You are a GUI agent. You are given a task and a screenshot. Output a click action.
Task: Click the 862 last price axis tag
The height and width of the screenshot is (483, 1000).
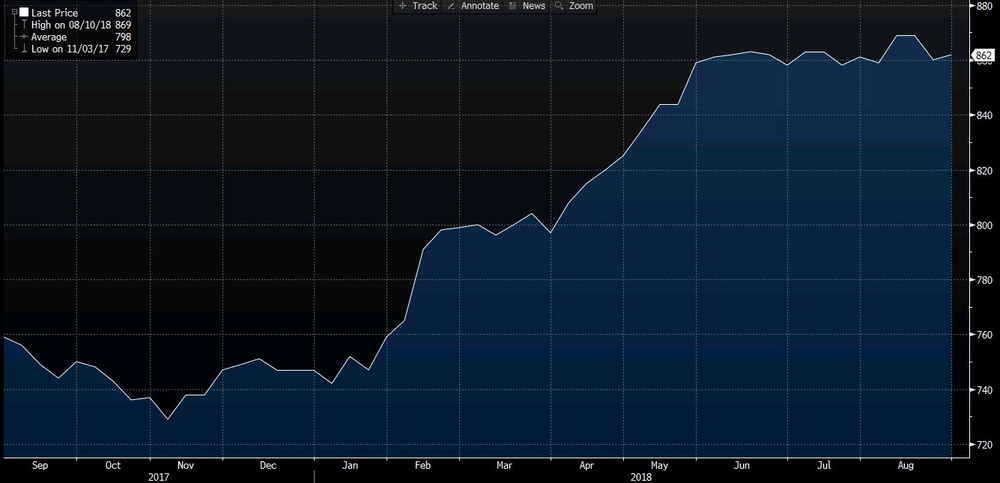(984, 56)
